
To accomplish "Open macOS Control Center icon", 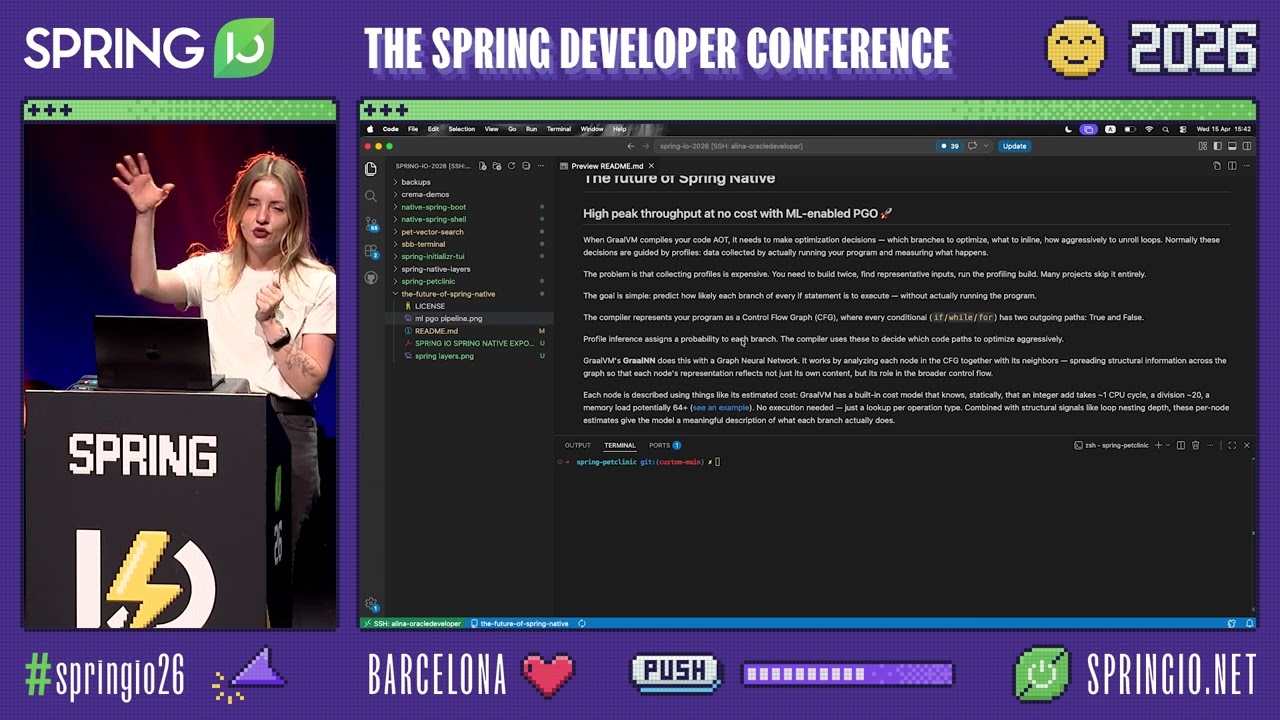I will (1183, 129).
